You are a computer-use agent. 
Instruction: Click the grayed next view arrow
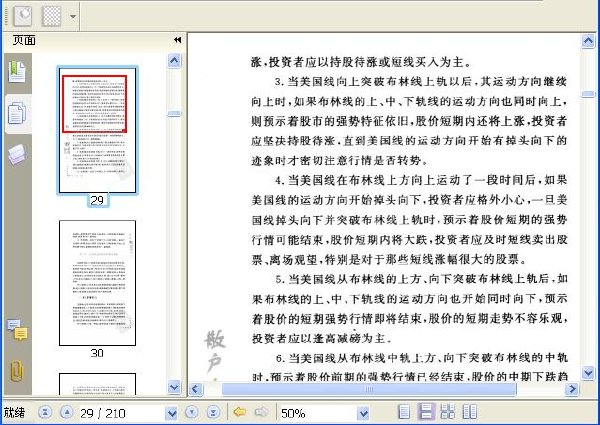(x=262, y=412)
